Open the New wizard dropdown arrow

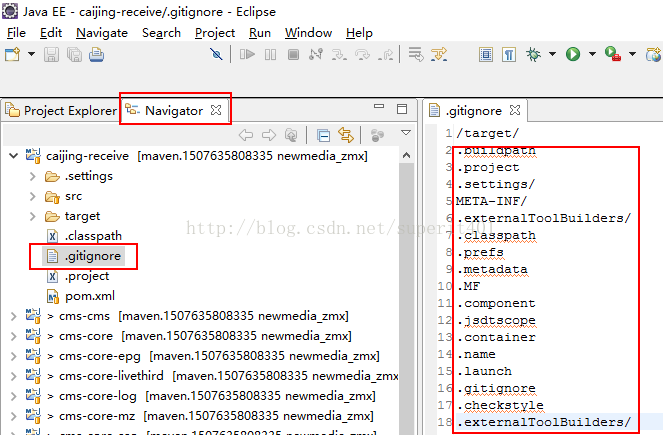31,54
